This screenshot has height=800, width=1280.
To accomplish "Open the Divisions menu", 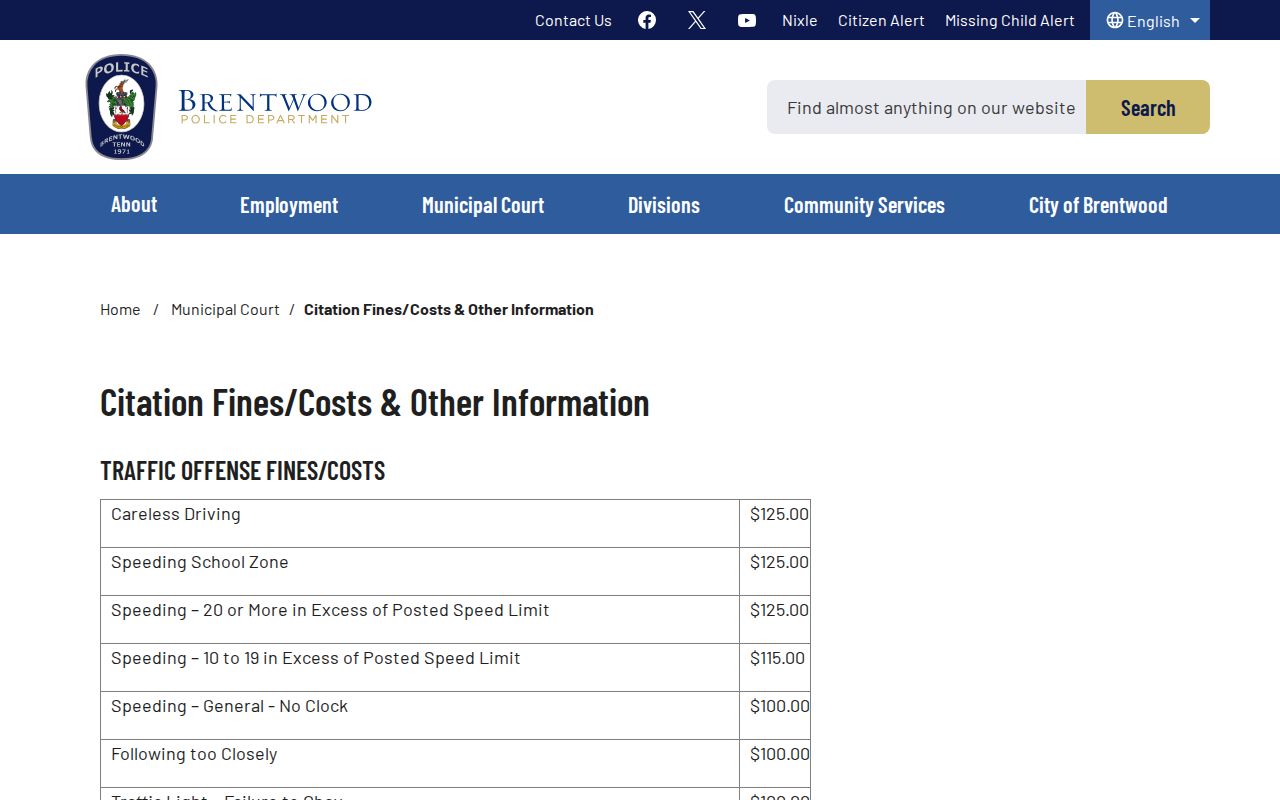I will click(x=664, y=204).
